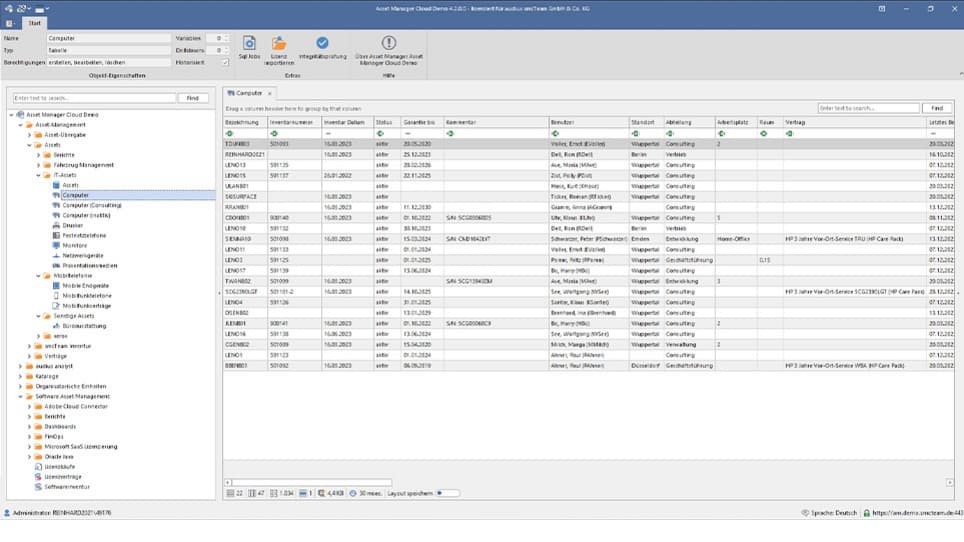The width and height of the screenshot is (964, 542).
Task: Click the Sprache Deutsch language indicator
Action: [829, 513]
